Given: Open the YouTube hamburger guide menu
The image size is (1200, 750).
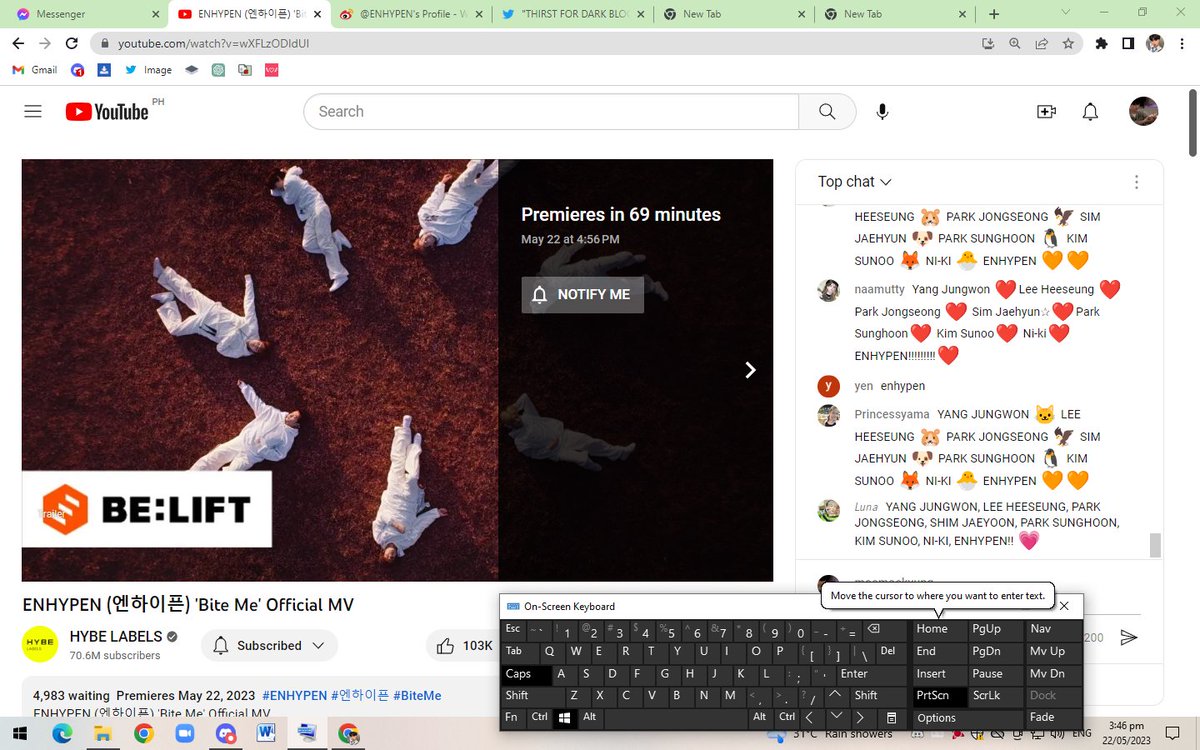Looking at the screenshot, I should pos(33,112).
